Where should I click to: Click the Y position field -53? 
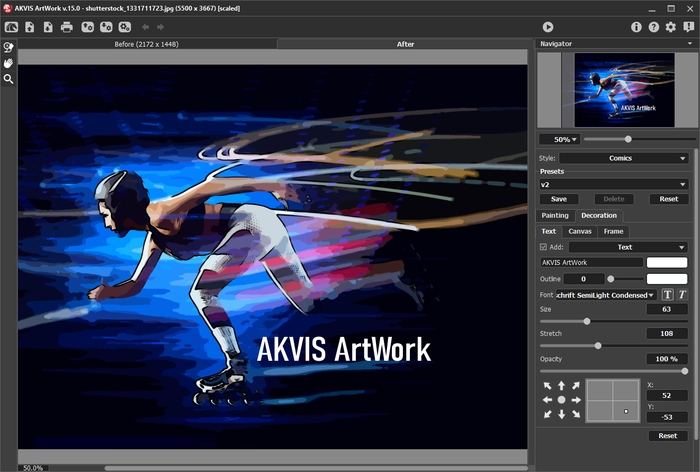(x=667, y=418)
